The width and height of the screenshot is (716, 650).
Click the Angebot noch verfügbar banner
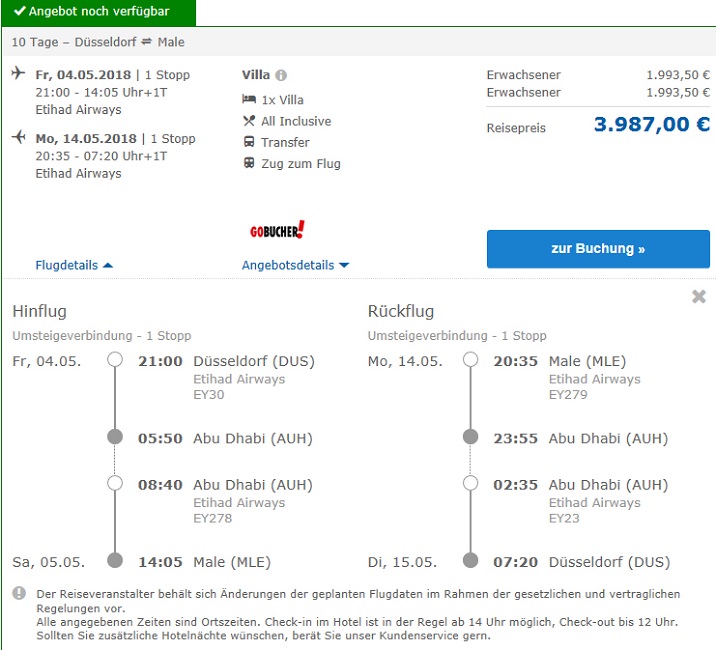tap(98, 12)
